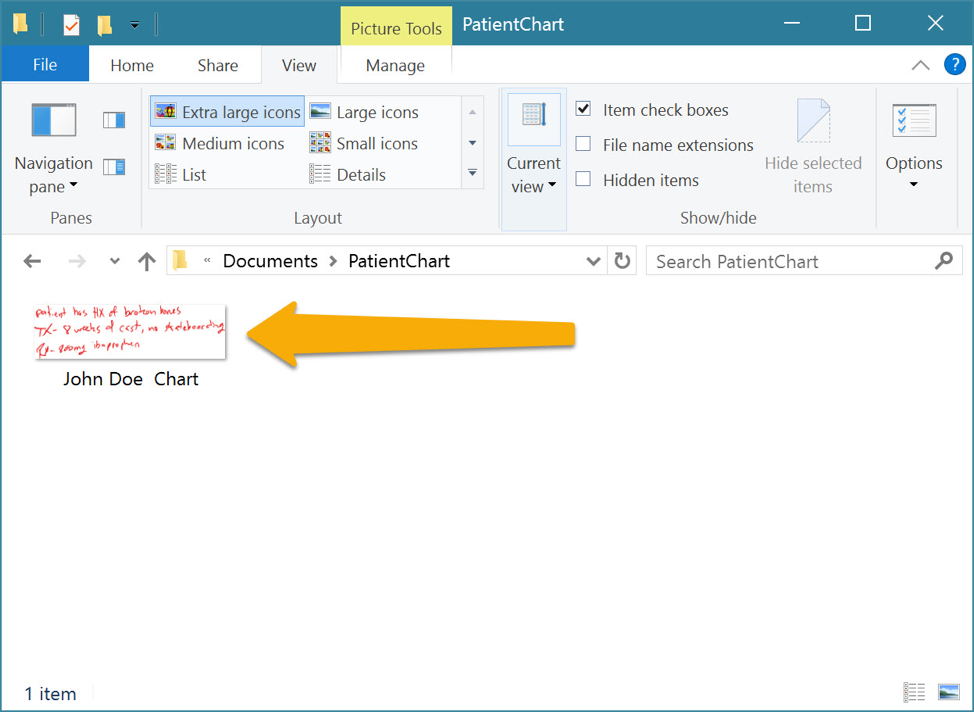Open the Navigation pane menu
This screenshot has height=712, width=974.
(x=53, y=149)
